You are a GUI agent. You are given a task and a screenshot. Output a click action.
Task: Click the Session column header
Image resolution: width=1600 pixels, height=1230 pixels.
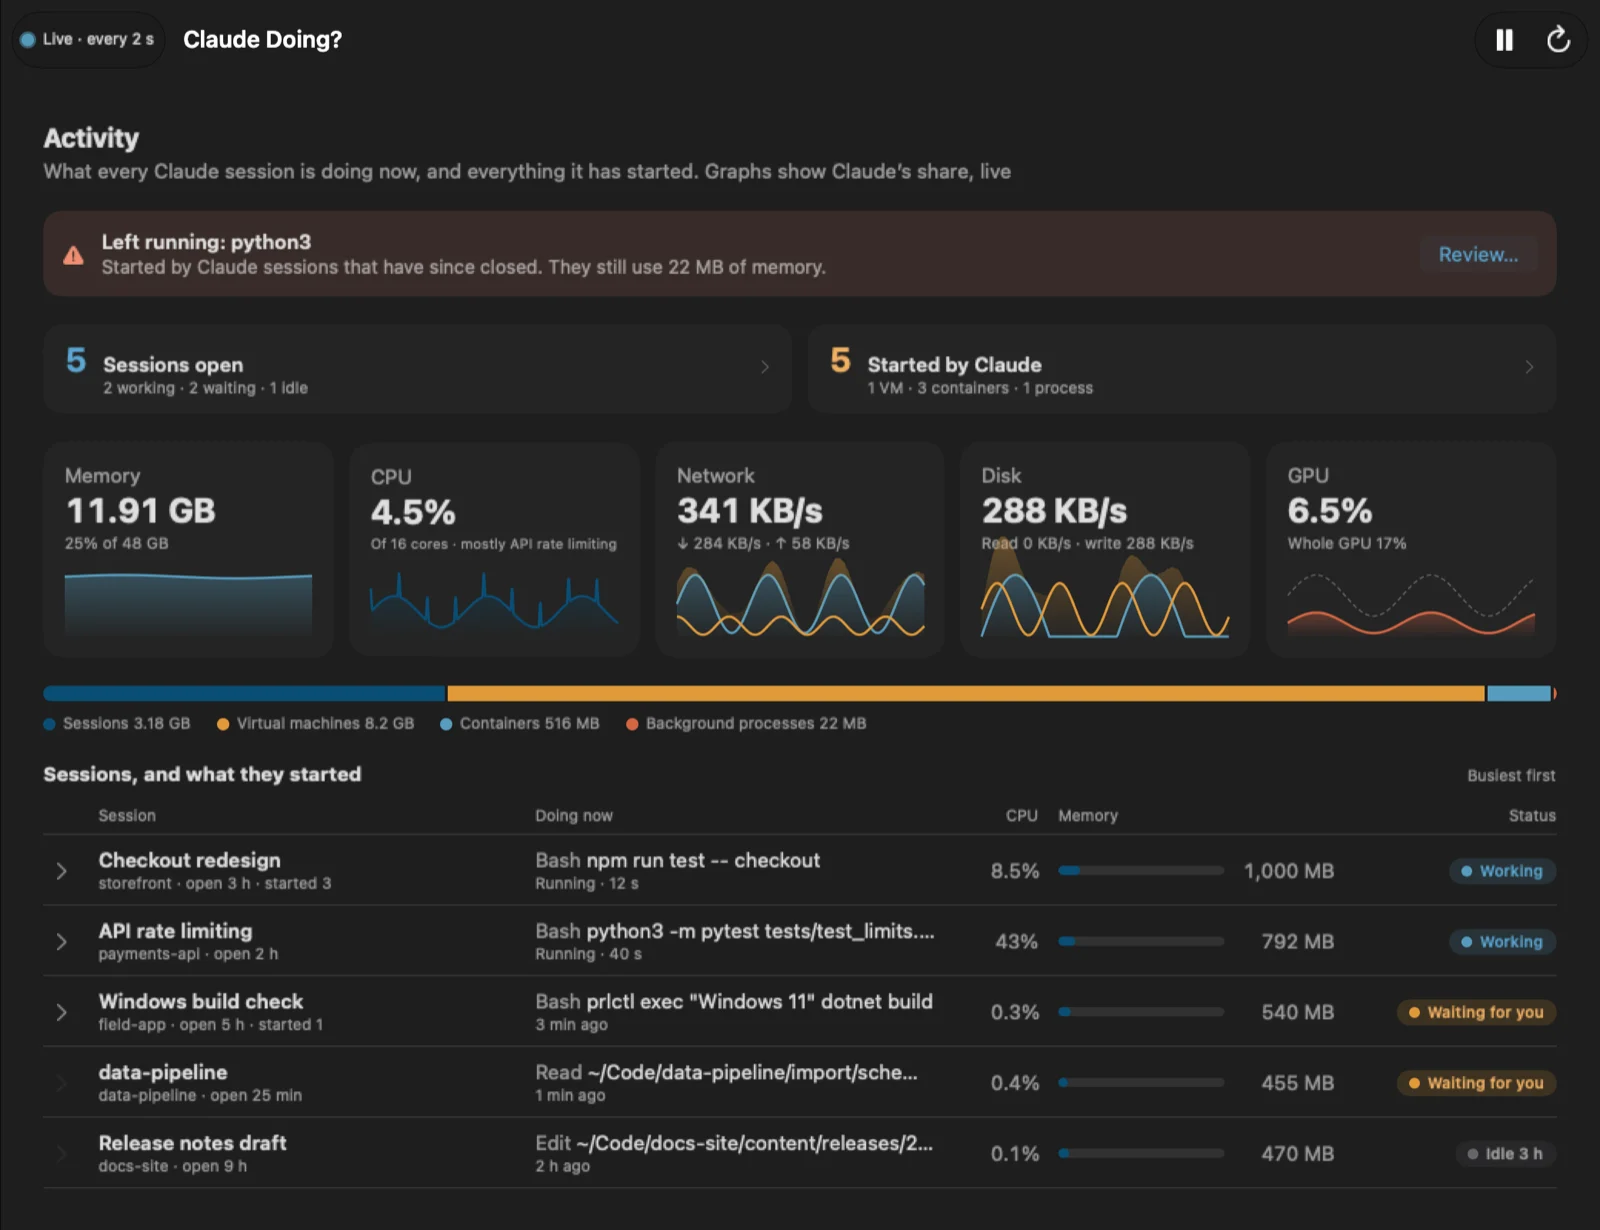(127, 815)
